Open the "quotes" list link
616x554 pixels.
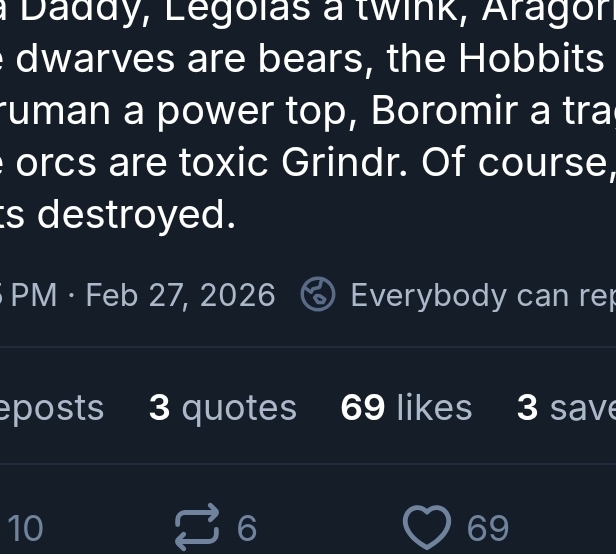click(x=222, y=408)
